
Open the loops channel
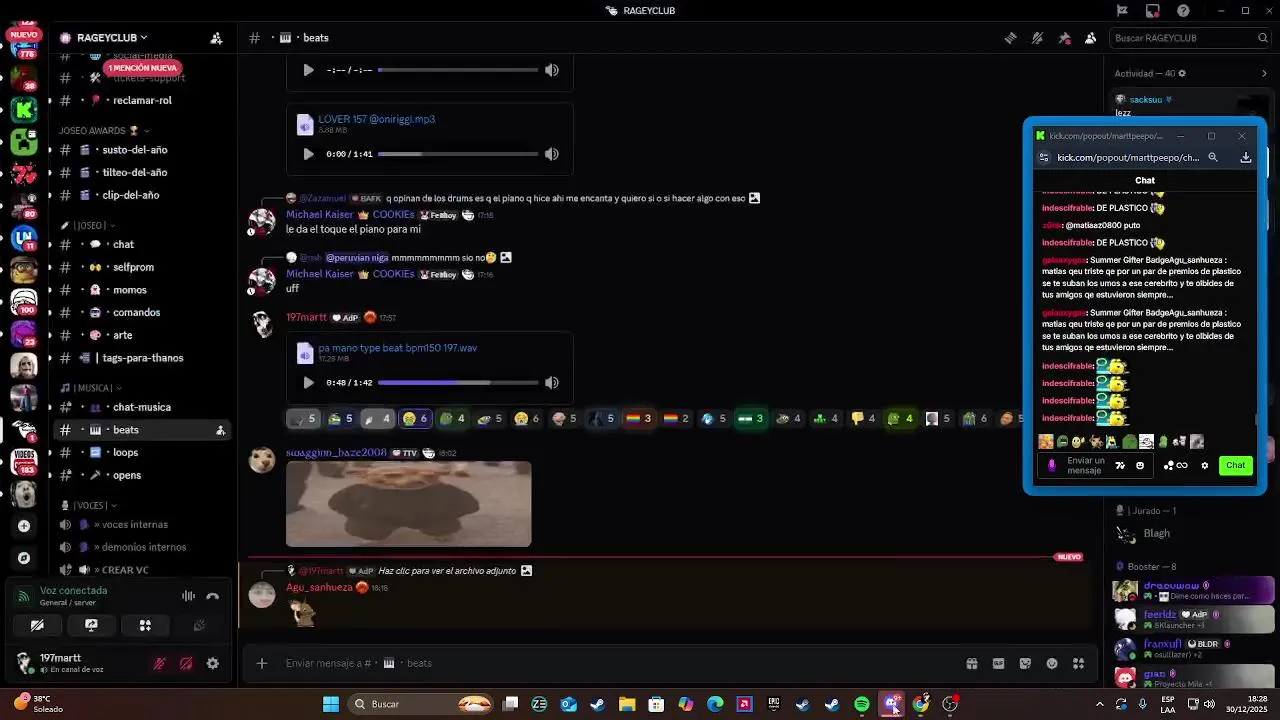(x=141, y=452)
